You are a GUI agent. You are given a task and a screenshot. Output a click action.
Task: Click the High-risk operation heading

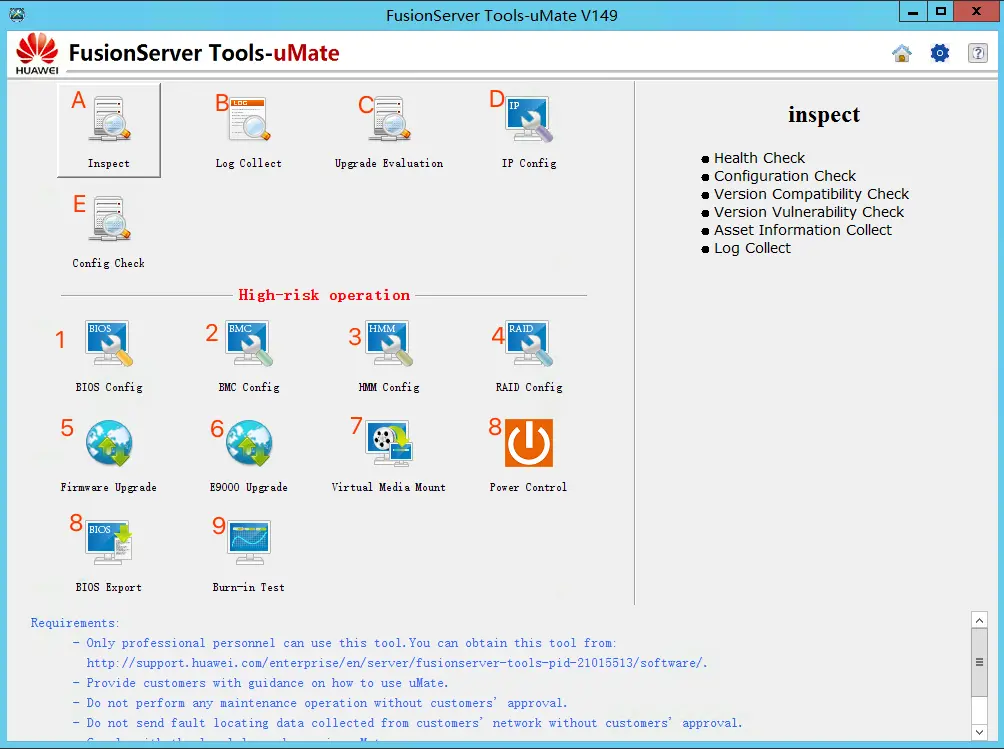coord(324,295)
